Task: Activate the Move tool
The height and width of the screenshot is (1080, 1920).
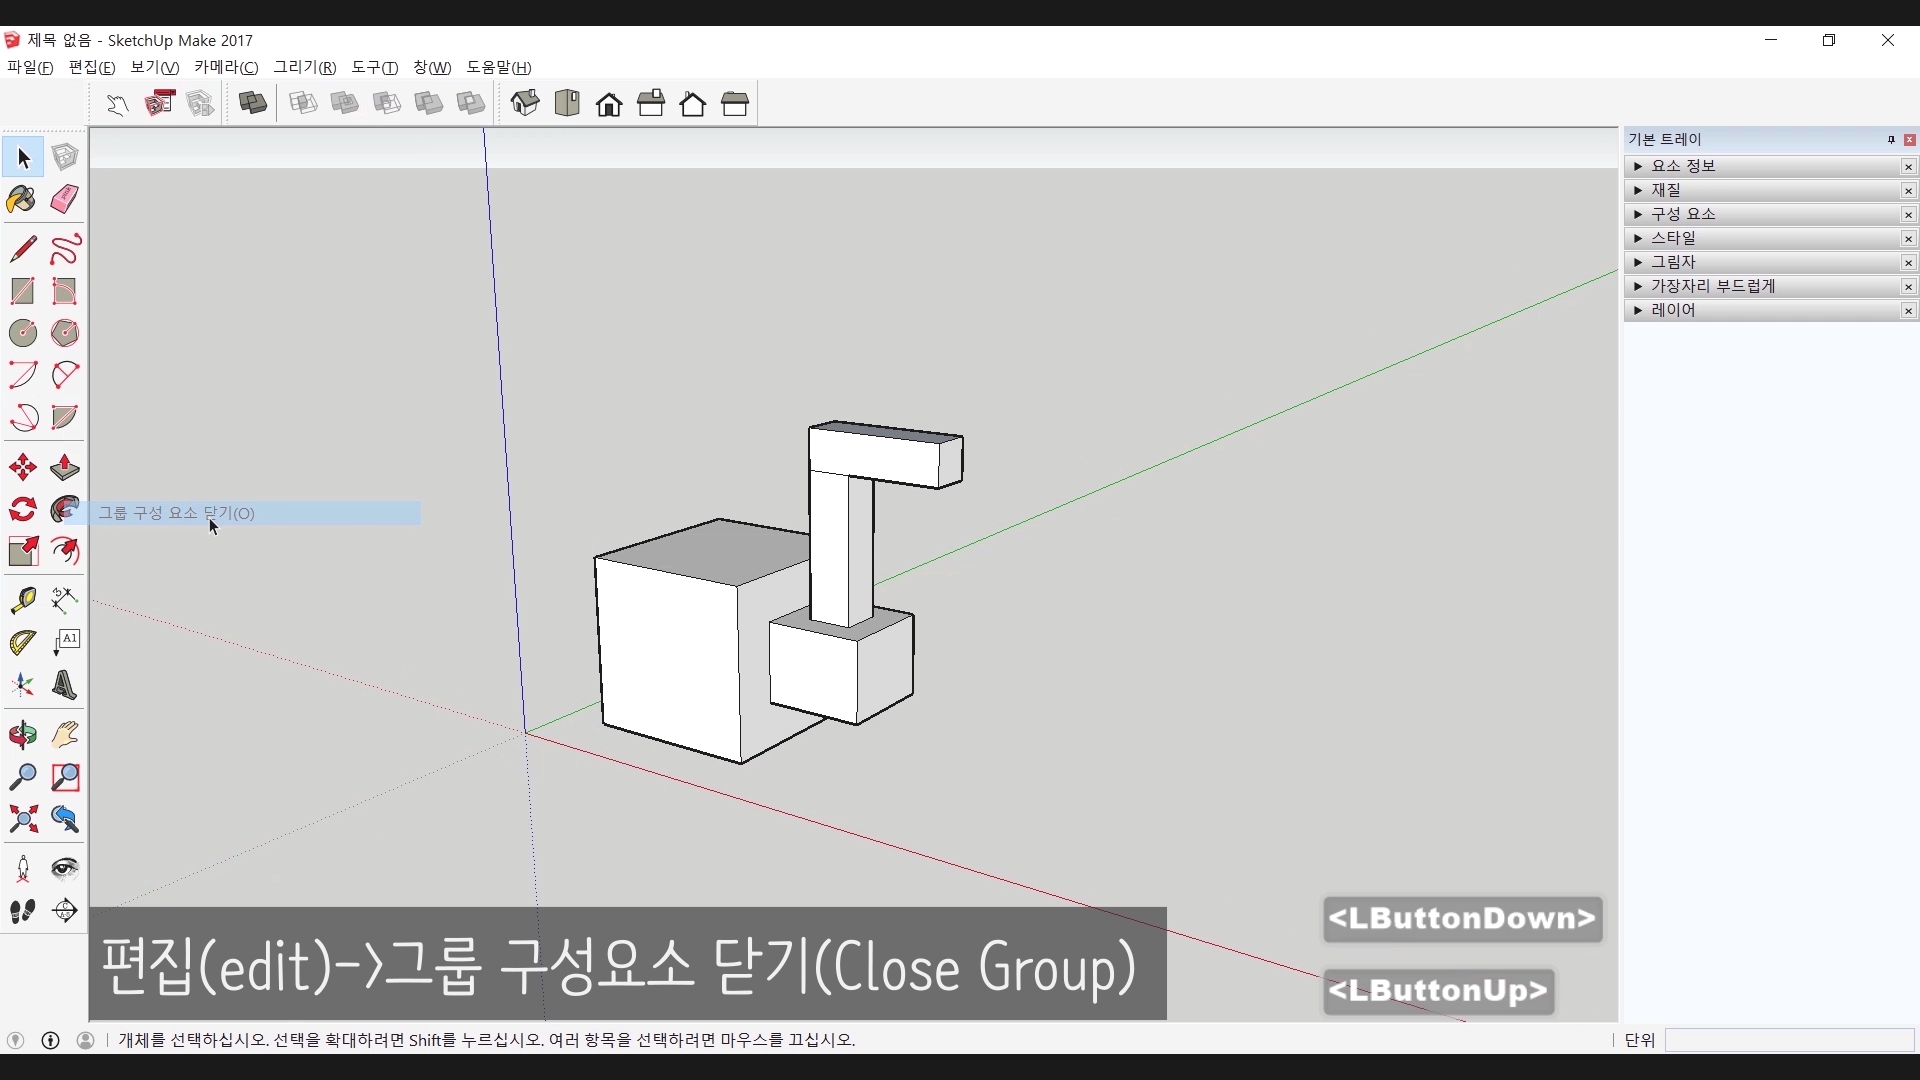Action: pos(23,468)
